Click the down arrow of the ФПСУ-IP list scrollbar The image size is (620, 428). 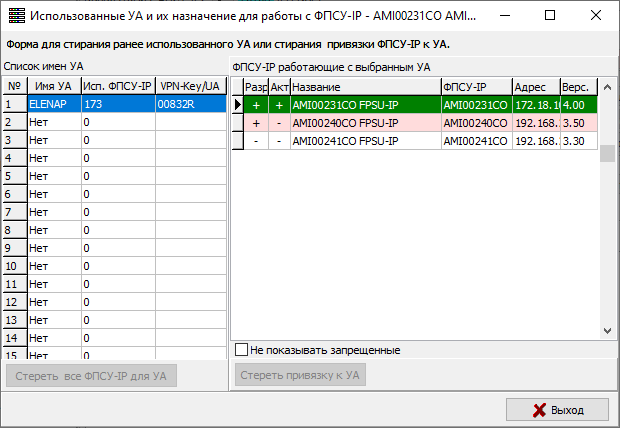click(606, 332)
